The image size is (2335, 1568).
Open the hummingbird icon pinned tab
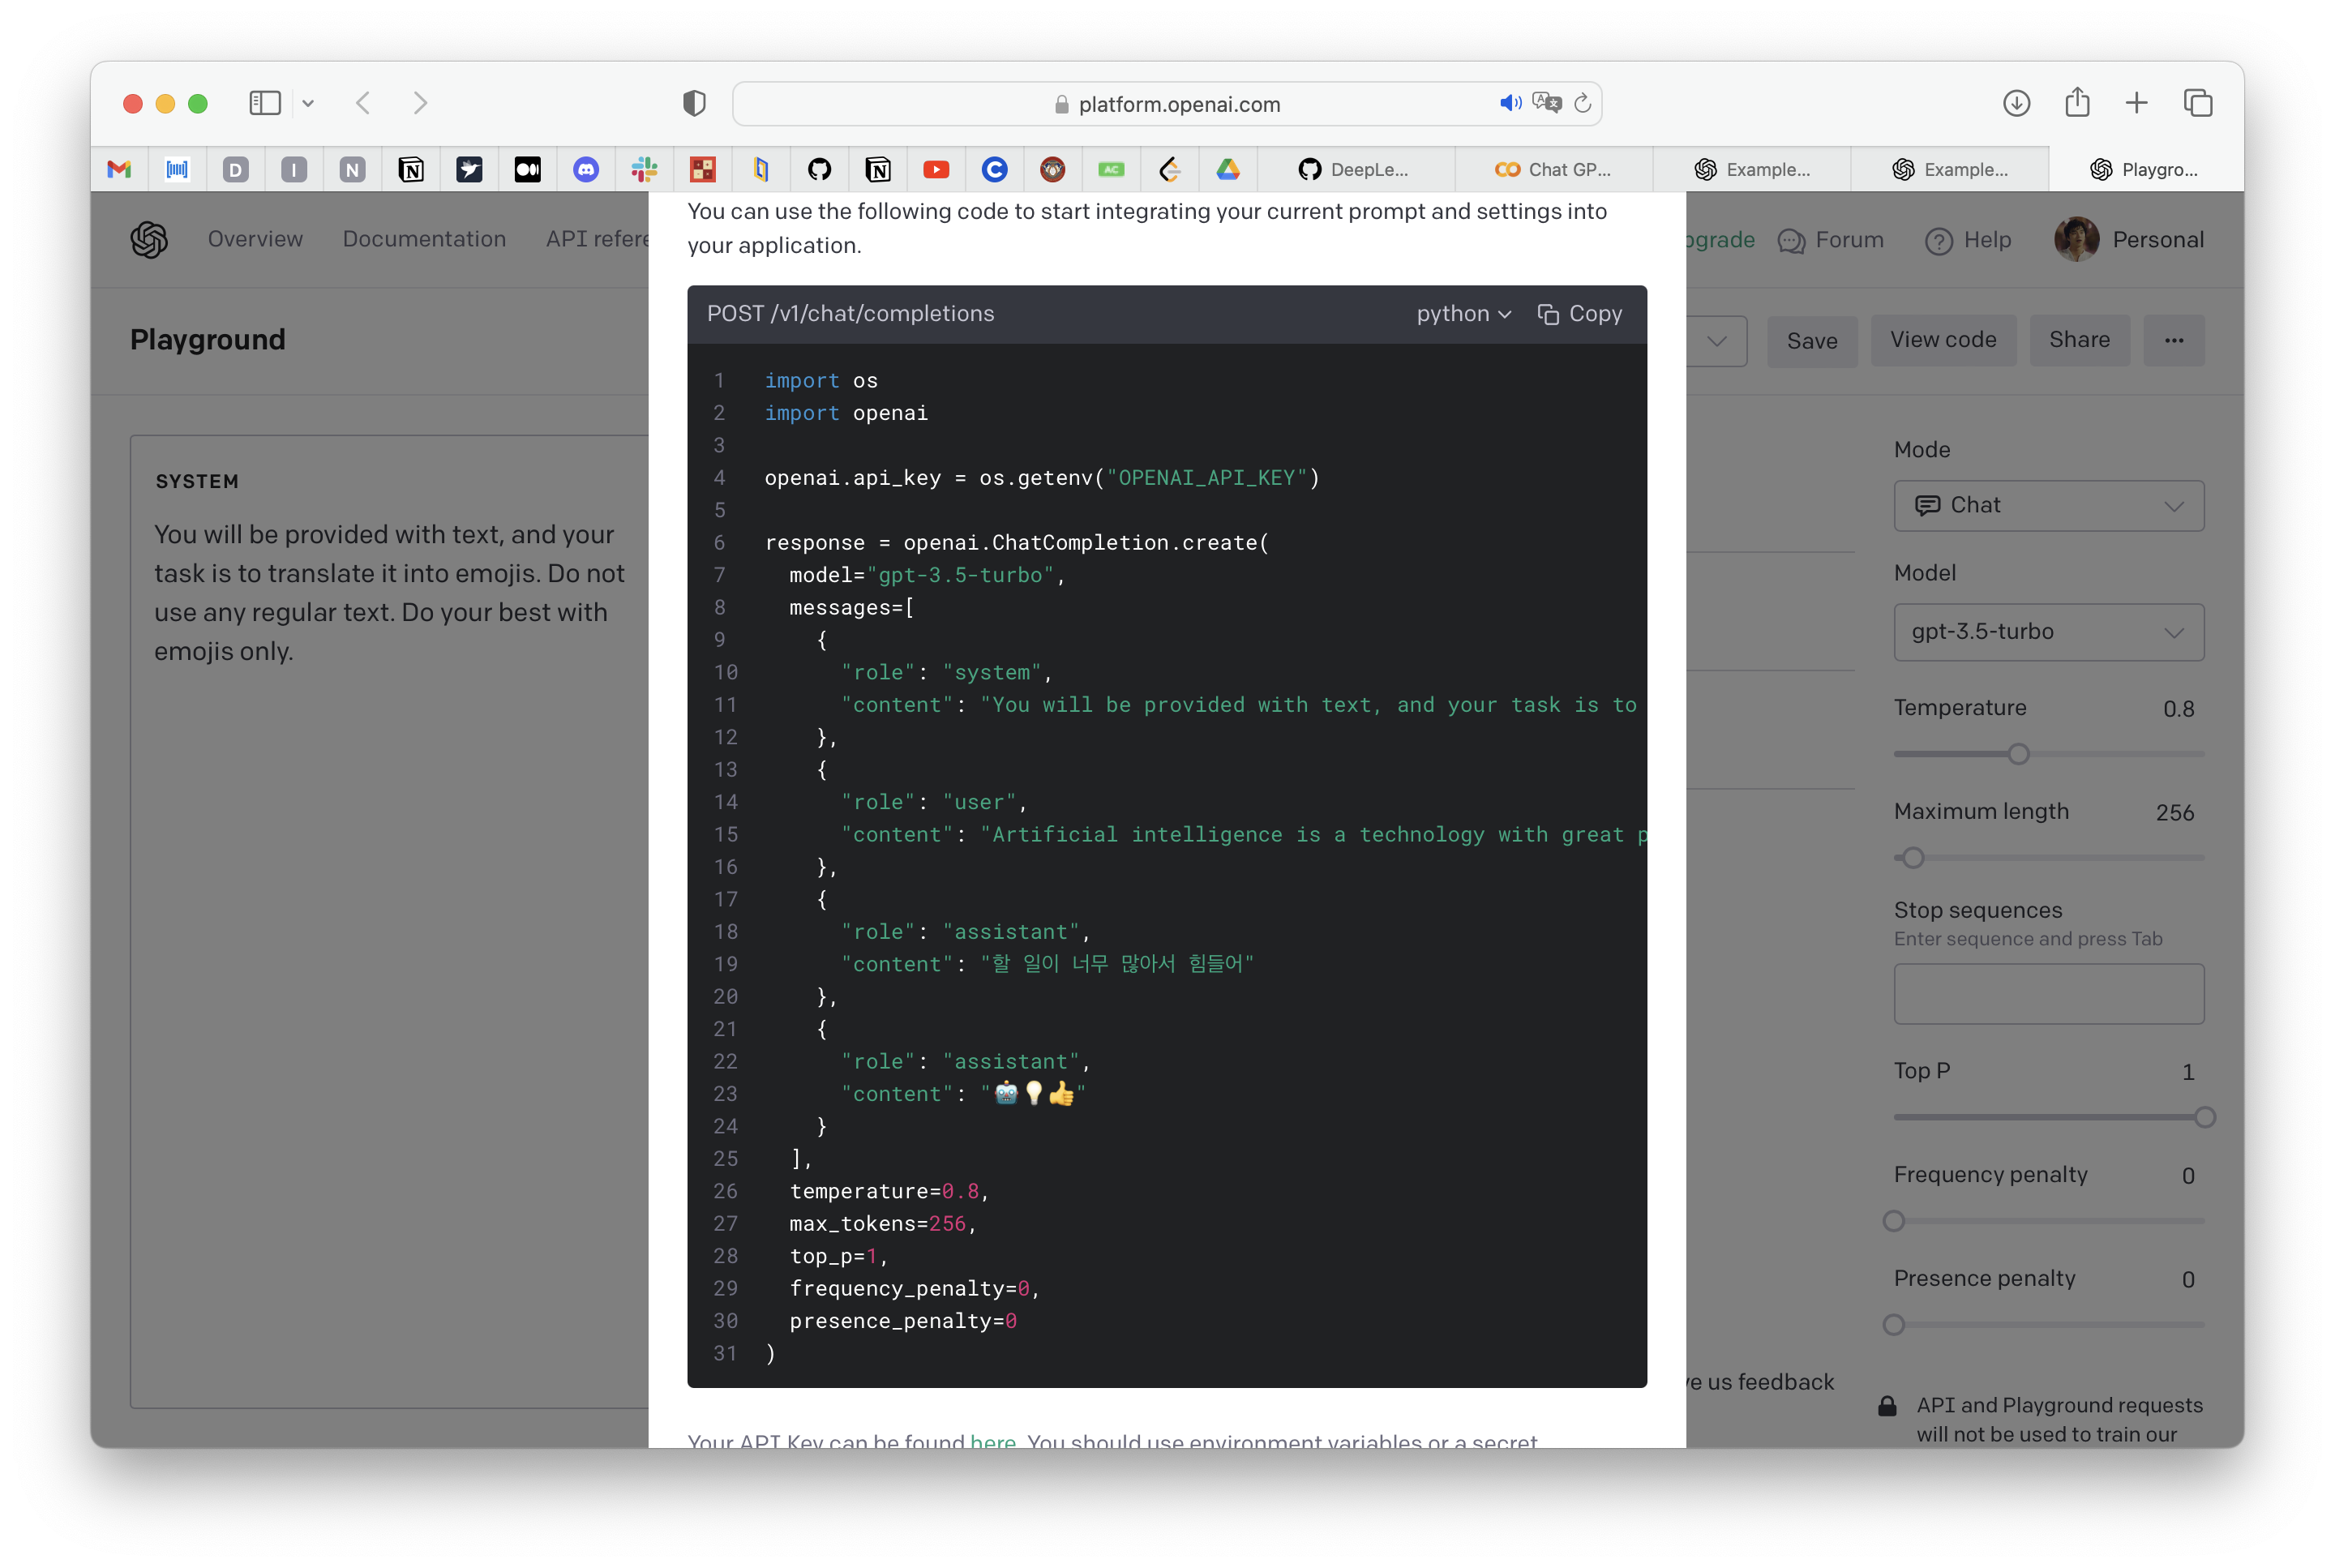[x=469, y=169]
